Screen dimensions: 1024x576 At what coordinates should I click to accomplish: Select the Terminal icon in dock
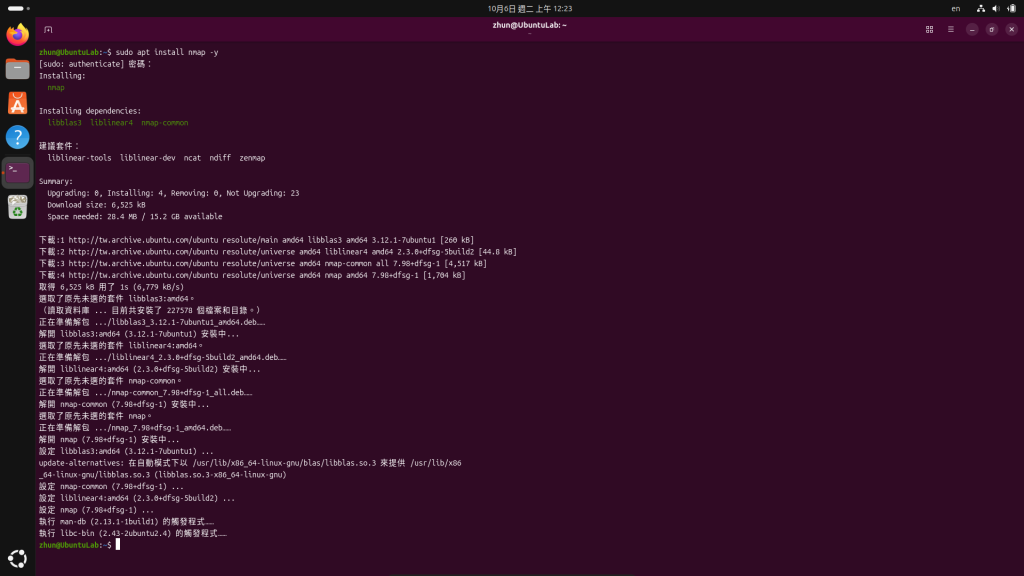pyautogui.click(x=18, y=172)
